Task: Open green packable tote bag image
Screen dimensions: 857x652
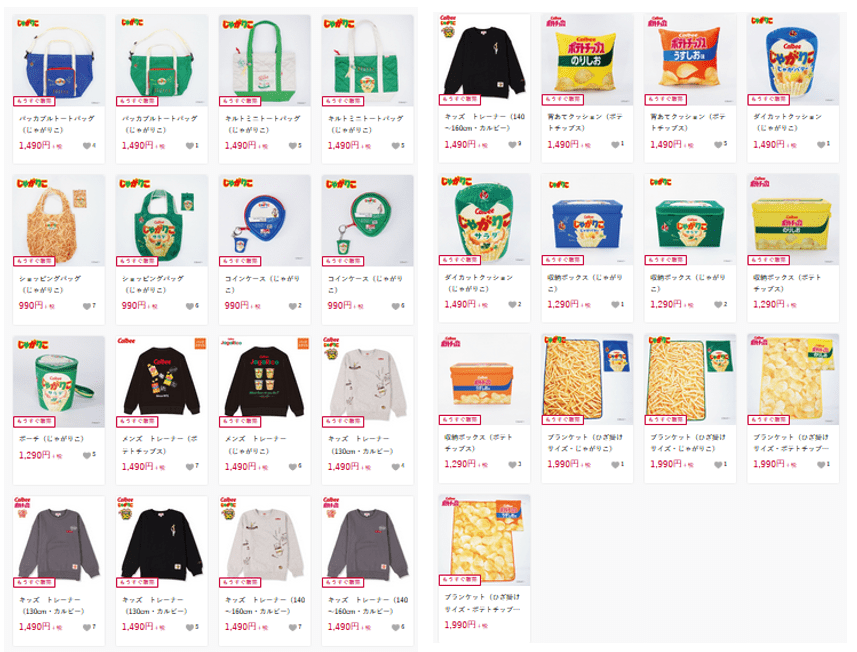Action: 162,60
